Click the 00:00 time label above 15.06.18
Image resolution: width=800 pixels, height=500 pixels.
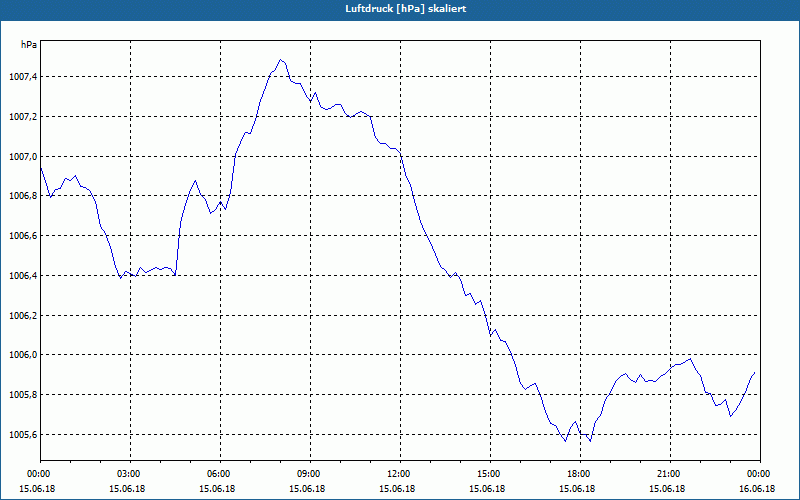38,474
